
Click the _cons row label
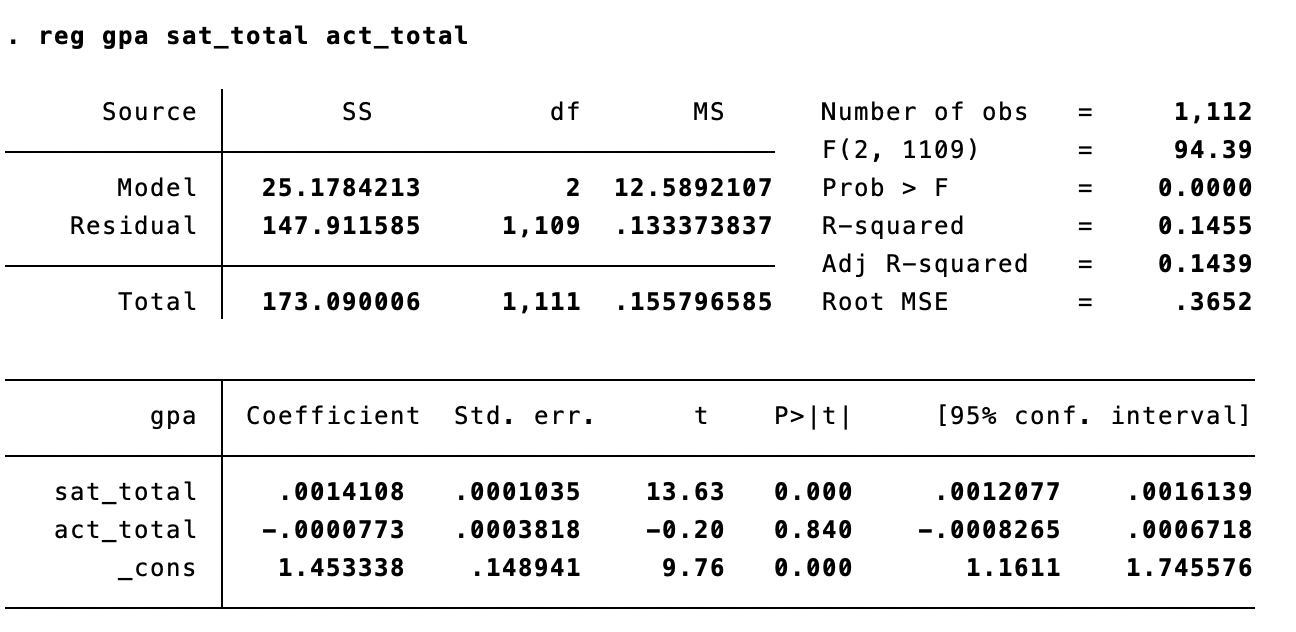157,568
